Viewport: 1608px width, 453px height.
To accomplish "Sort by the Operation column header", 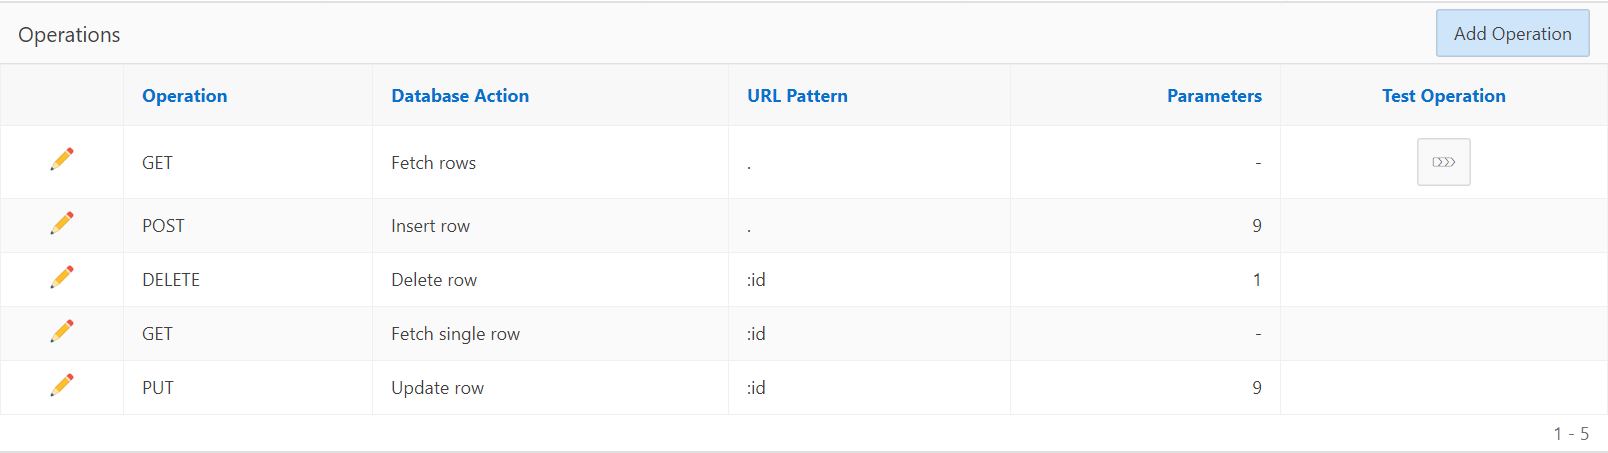I will [185, 96].
